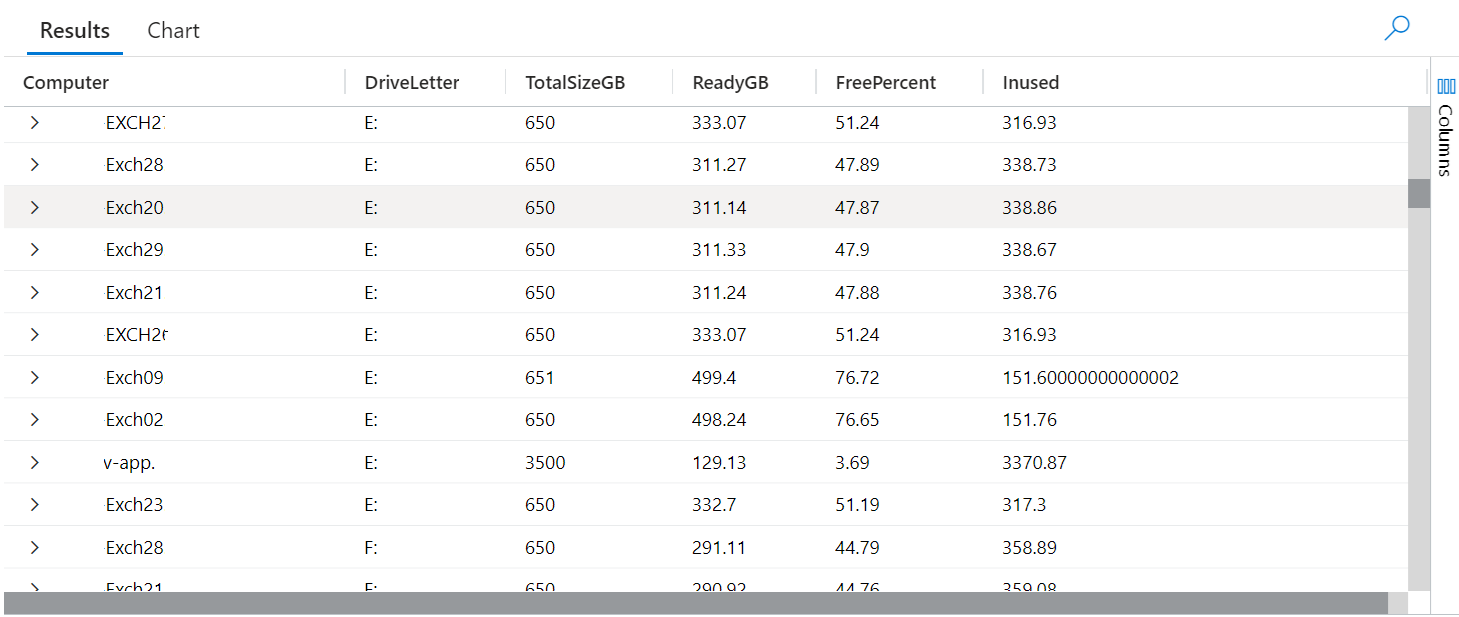
Task: Click the ReadyGB value 498.24
Action: tap(719, 420)
